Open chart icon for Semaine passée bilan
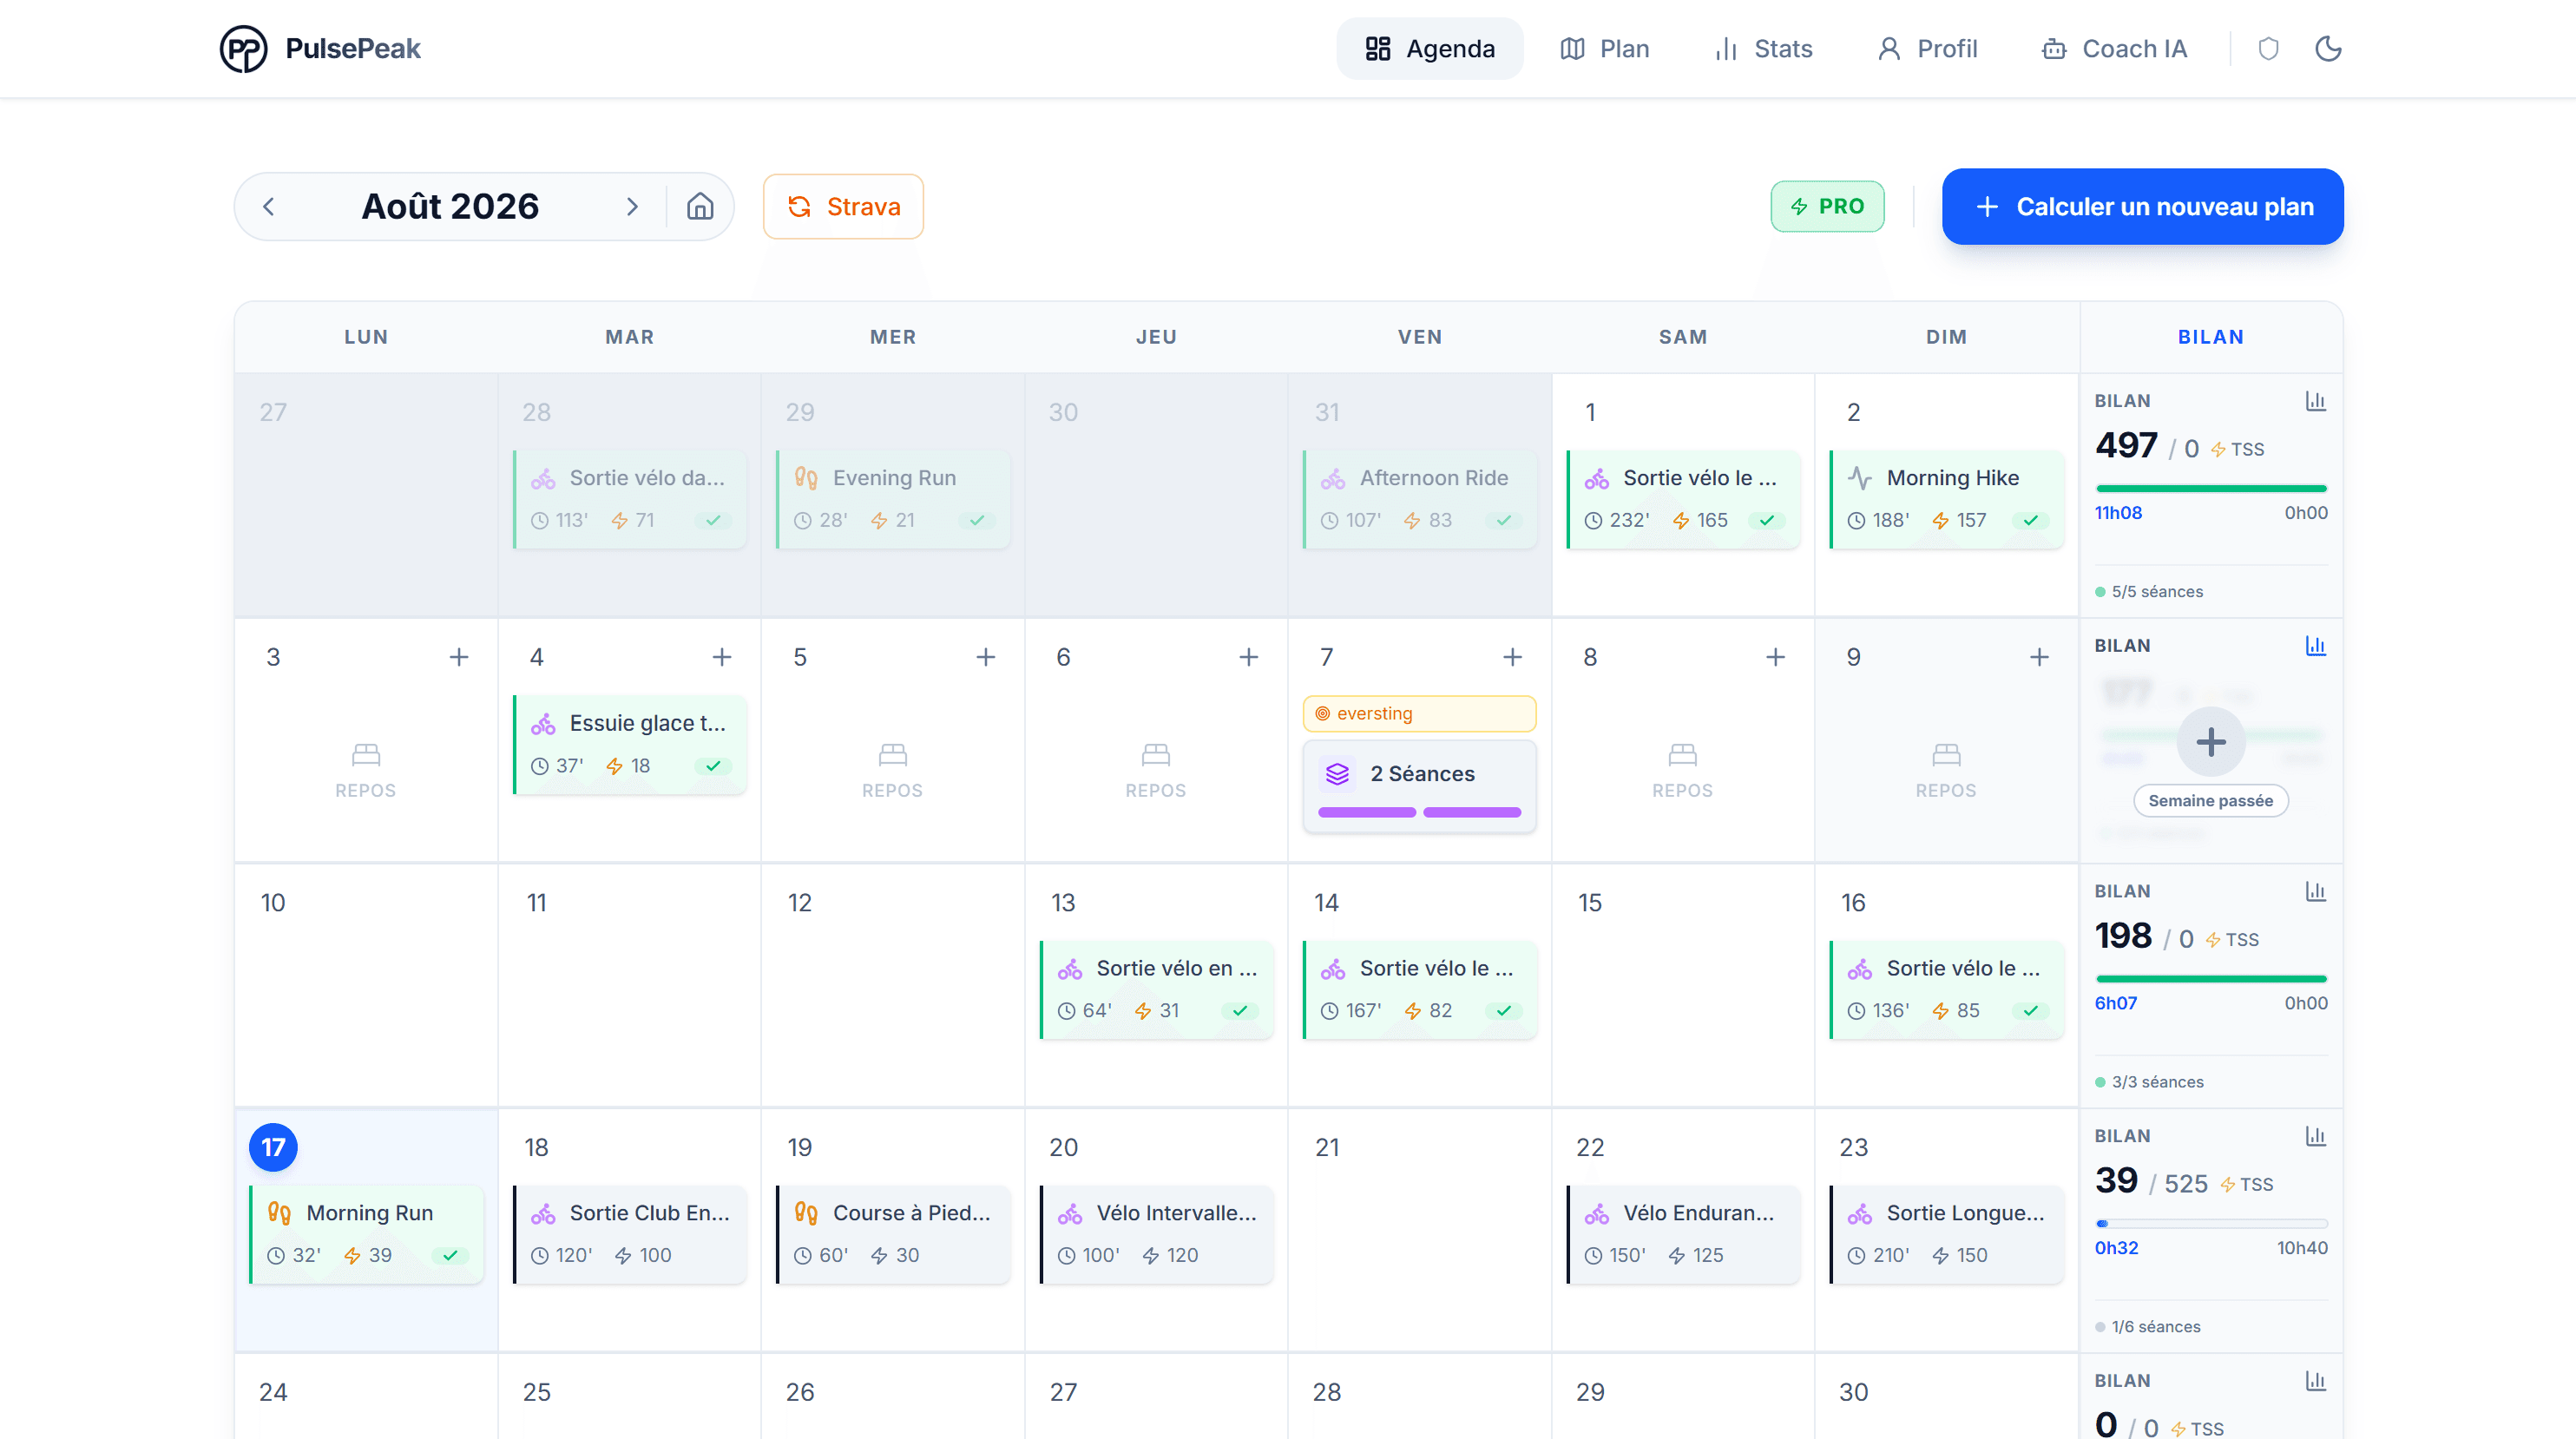 [x=2315, y=646]
